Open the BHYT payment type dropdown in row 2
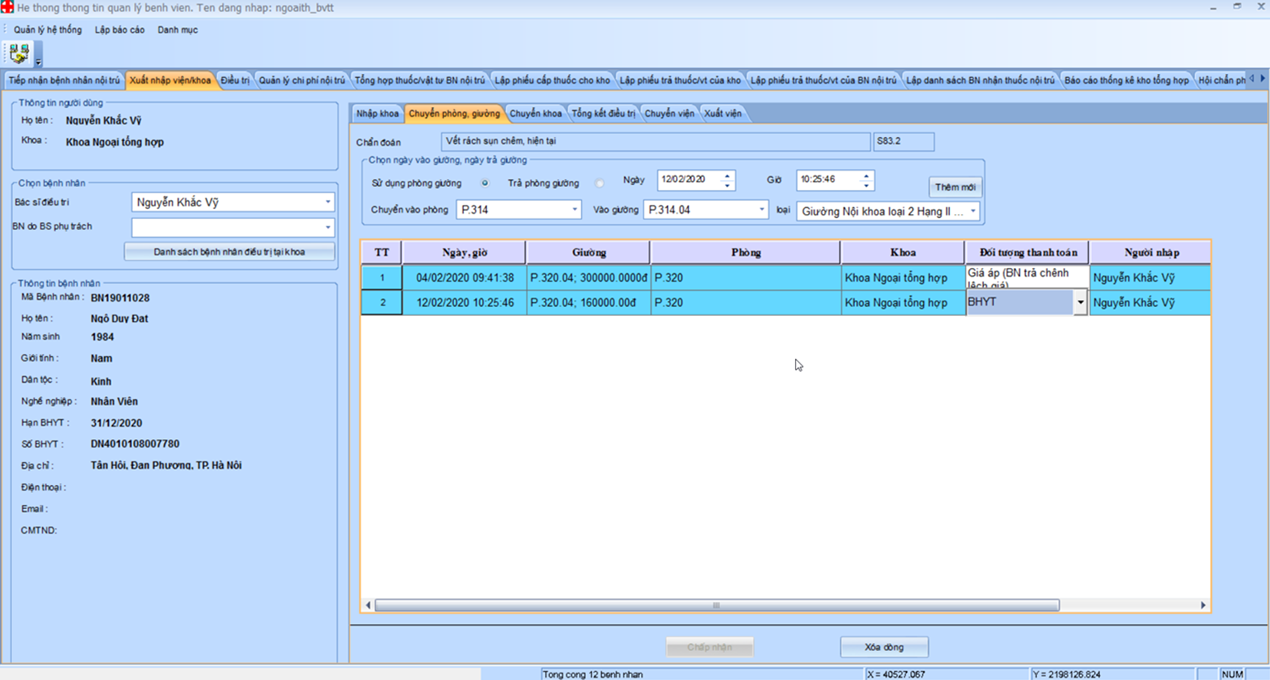Image resolution: width=1270 pixels, height=680 pixels. pos(1080,303)
